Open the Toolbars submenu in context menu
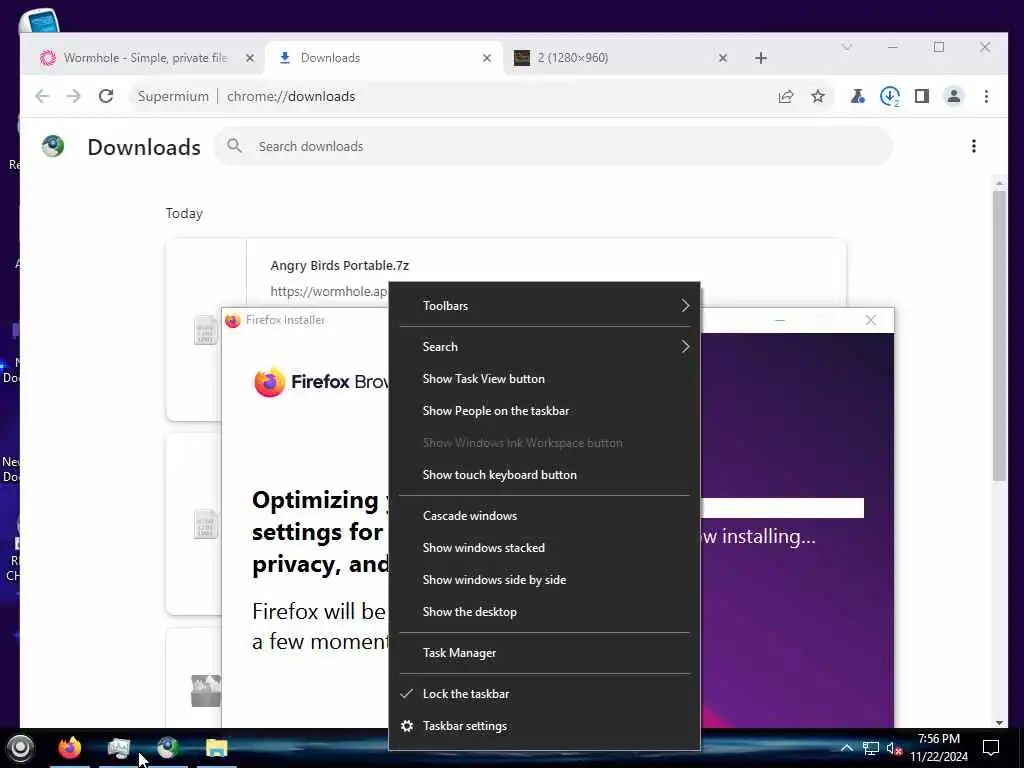This screenshot has width=1024, height=768. [544, 306]
